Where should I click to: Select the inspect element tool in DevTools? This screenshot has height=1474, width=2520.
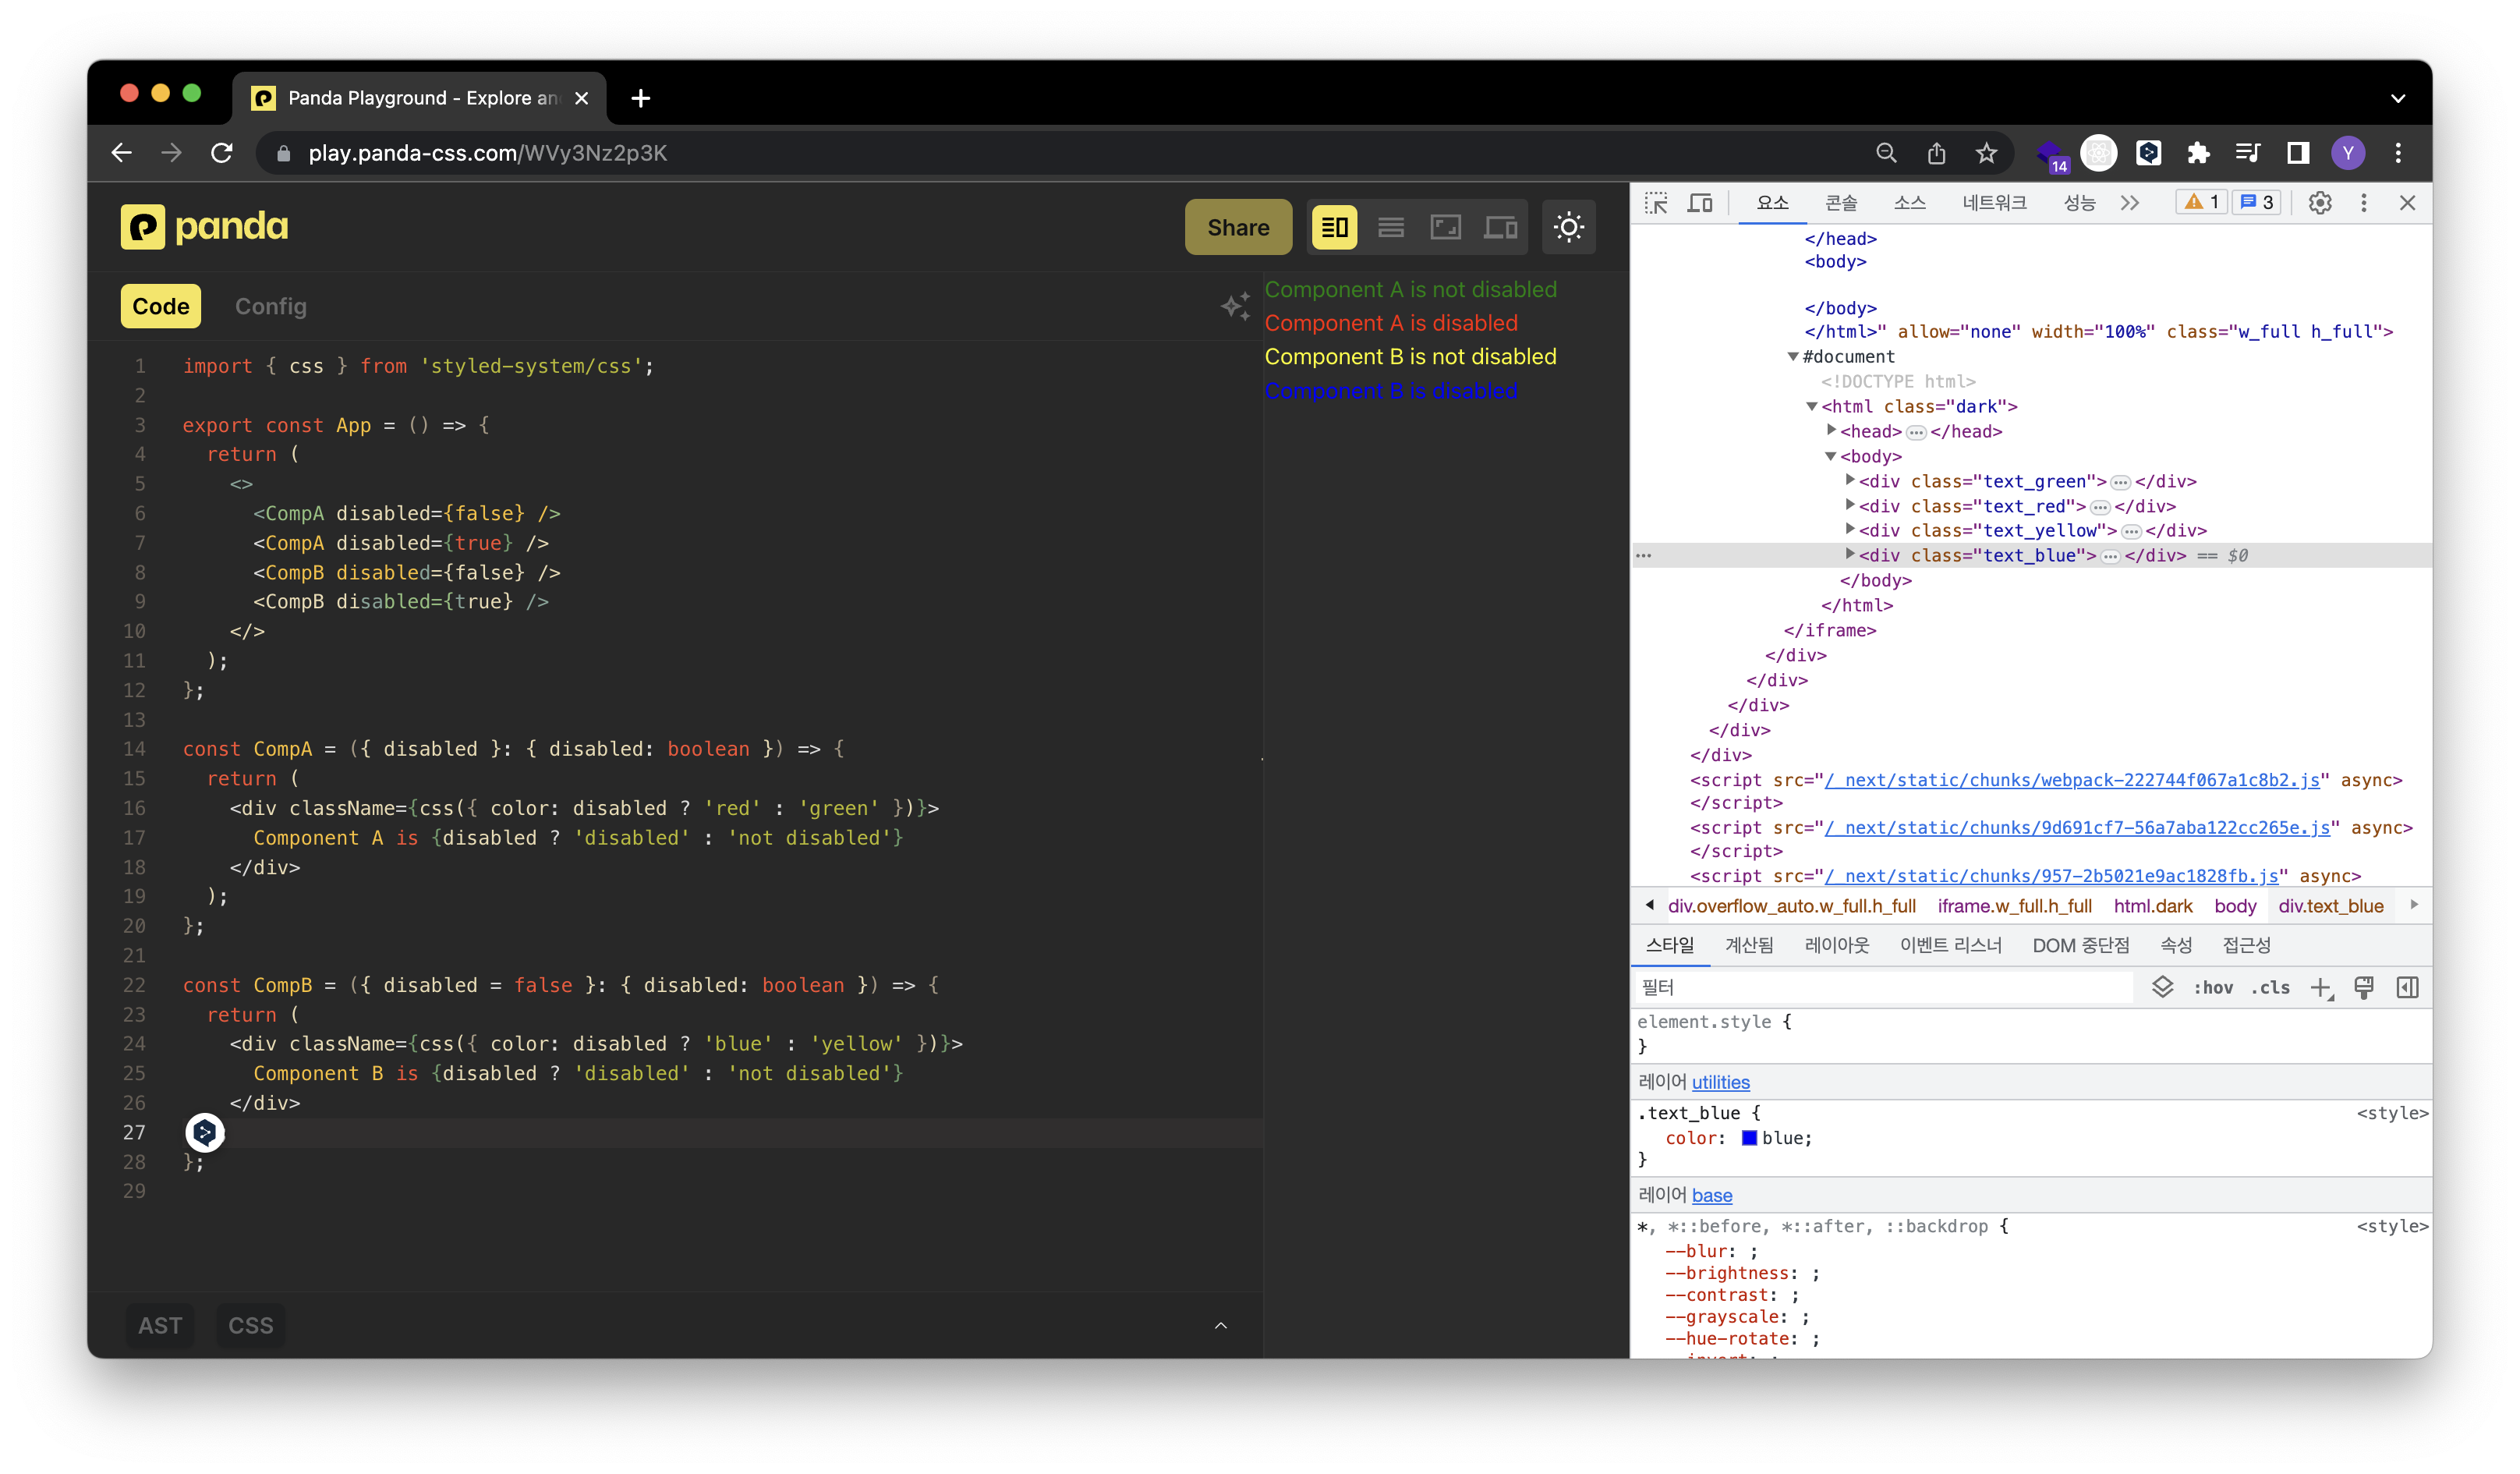point(1657,202)
